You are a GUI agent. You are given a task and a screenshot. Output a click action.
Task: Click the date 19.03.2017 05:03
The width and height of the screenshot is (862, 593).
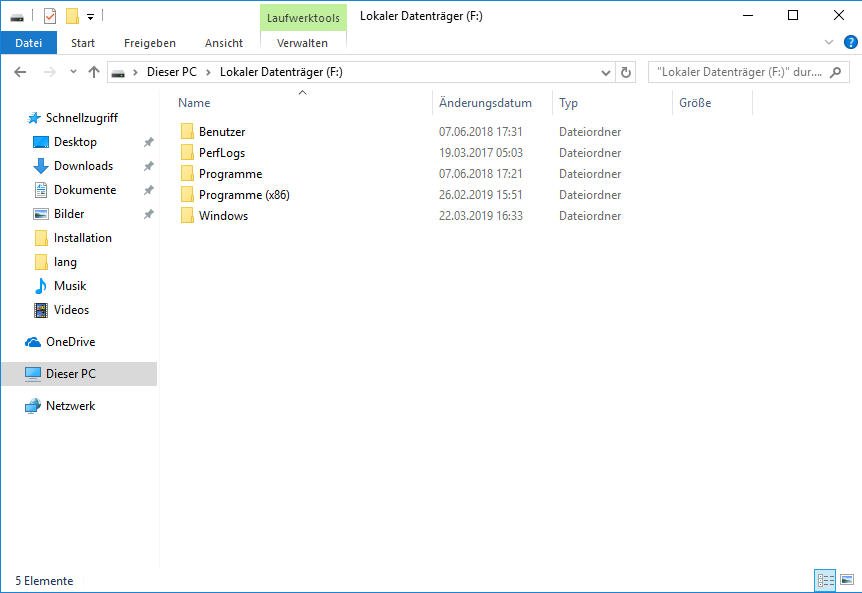(x=480, y=153)
